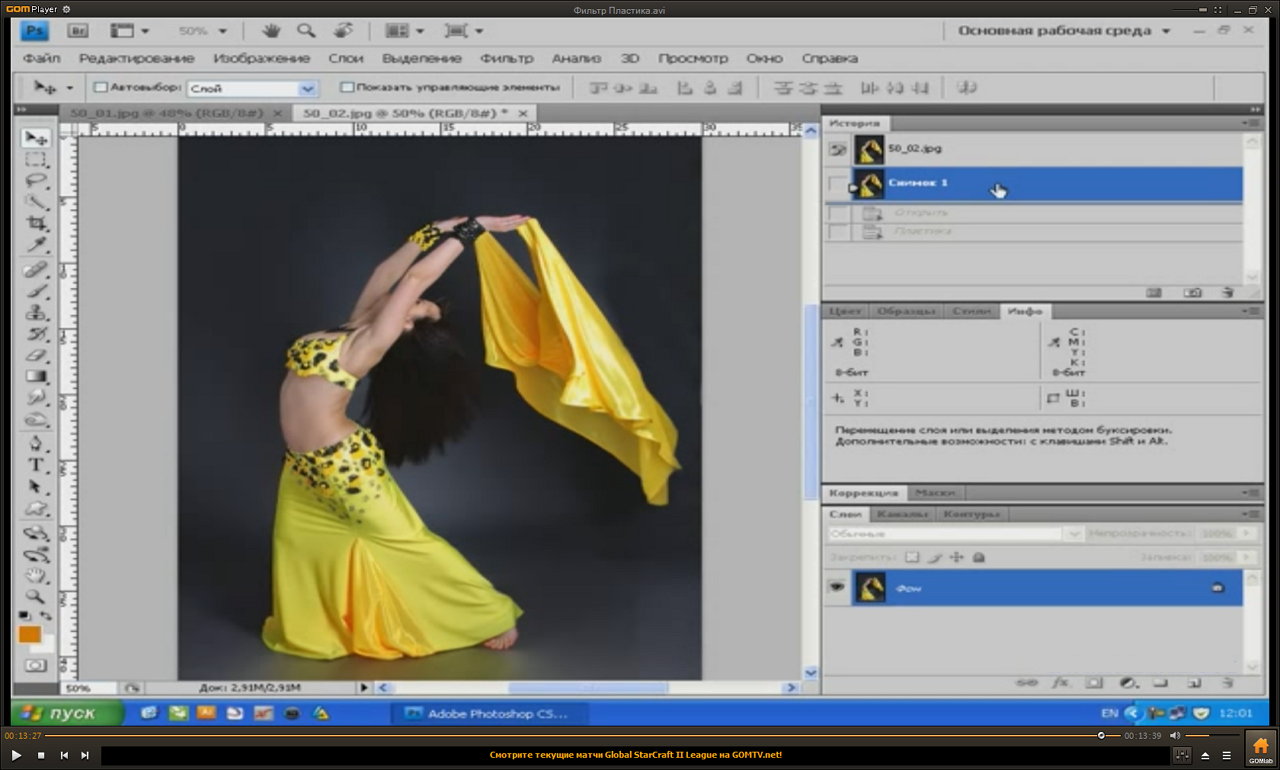Select the Crop tool
This screenshot has height=770, width=1280.
pos(36,223)
